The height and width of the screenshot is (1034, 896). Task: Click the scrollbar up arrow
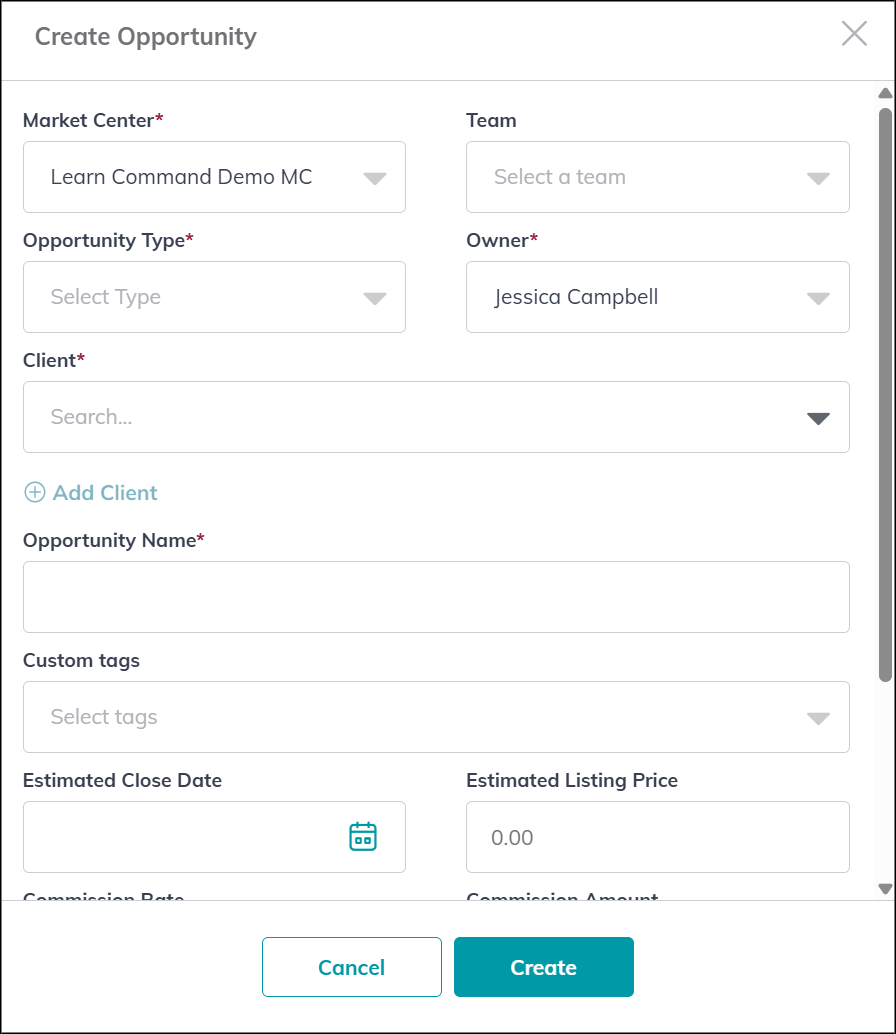point(885,94)
